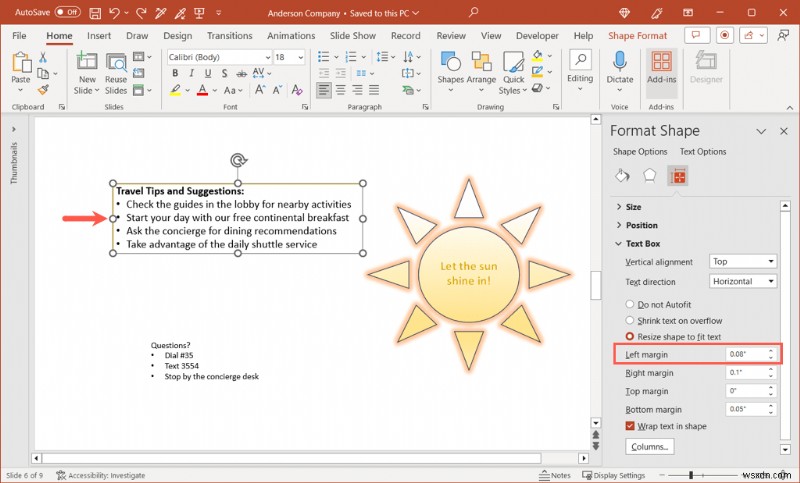
Task: Click the Paste clipboard icon
Action: [21, 63]
